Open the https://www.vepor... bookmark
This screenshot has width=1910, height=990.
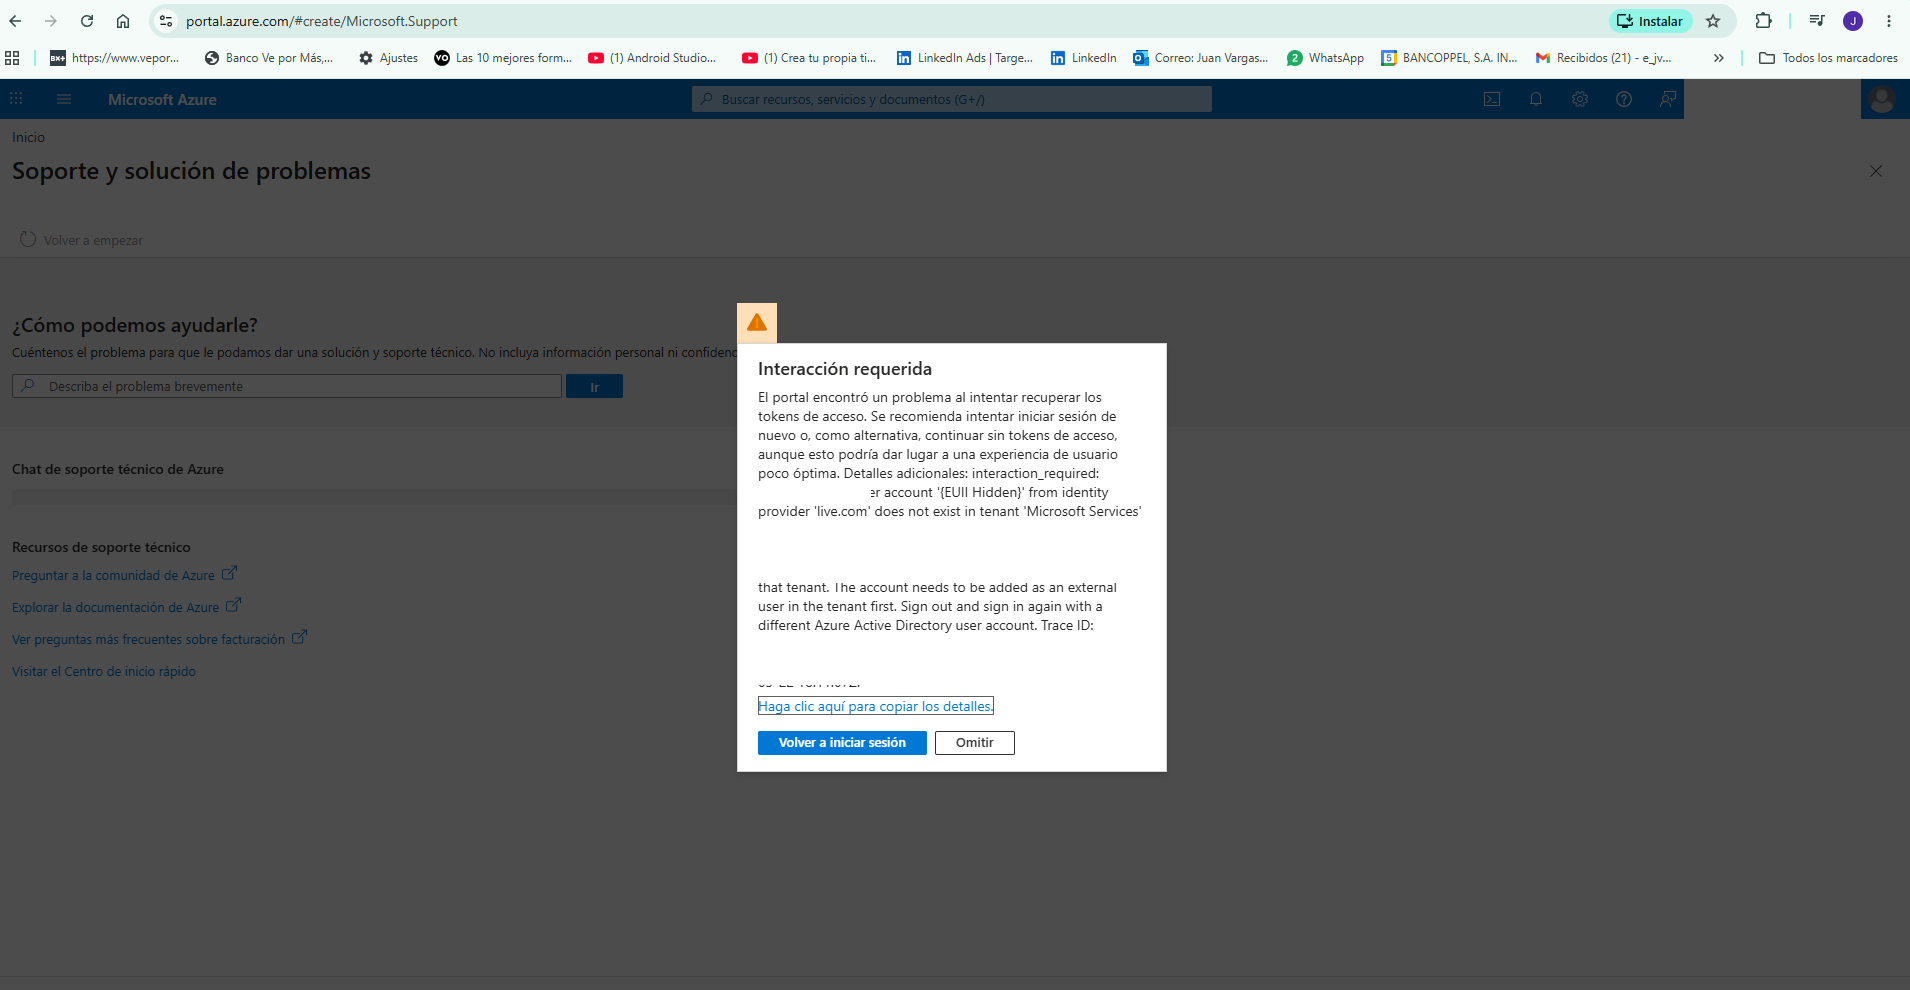(114, 58)
